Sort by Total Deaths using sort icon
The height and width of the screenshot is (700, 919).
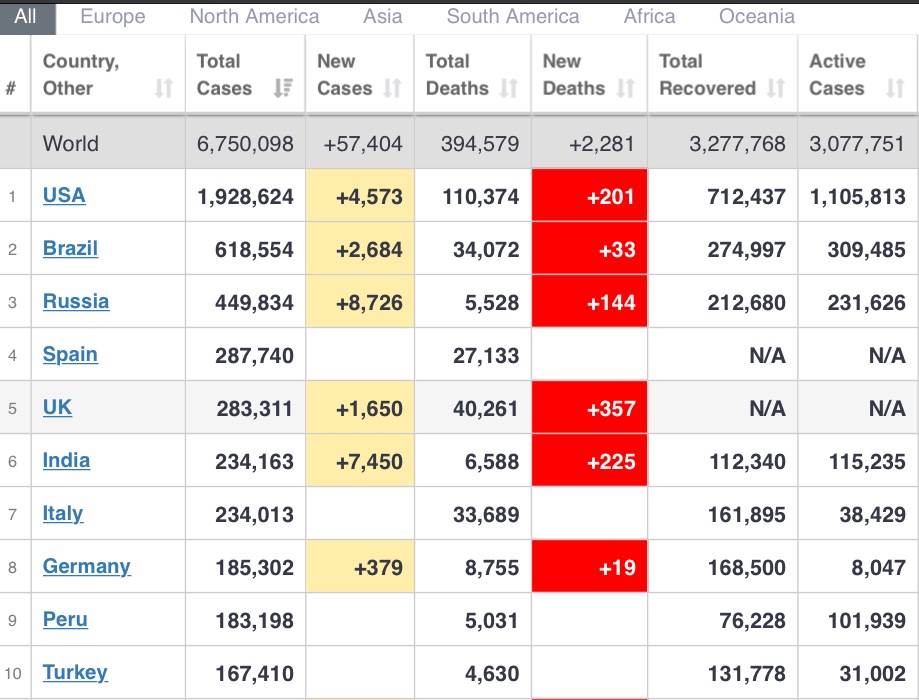[509, 88]
